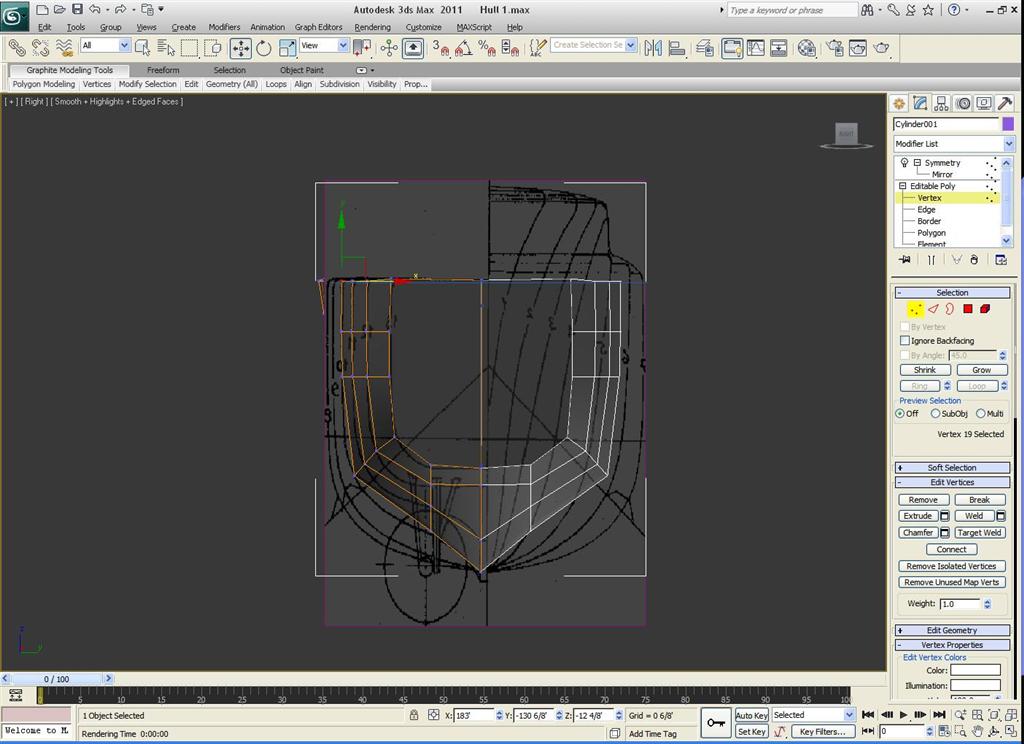Open Render Setup teapot icon

pyautogui.click(x=835, y=48)
